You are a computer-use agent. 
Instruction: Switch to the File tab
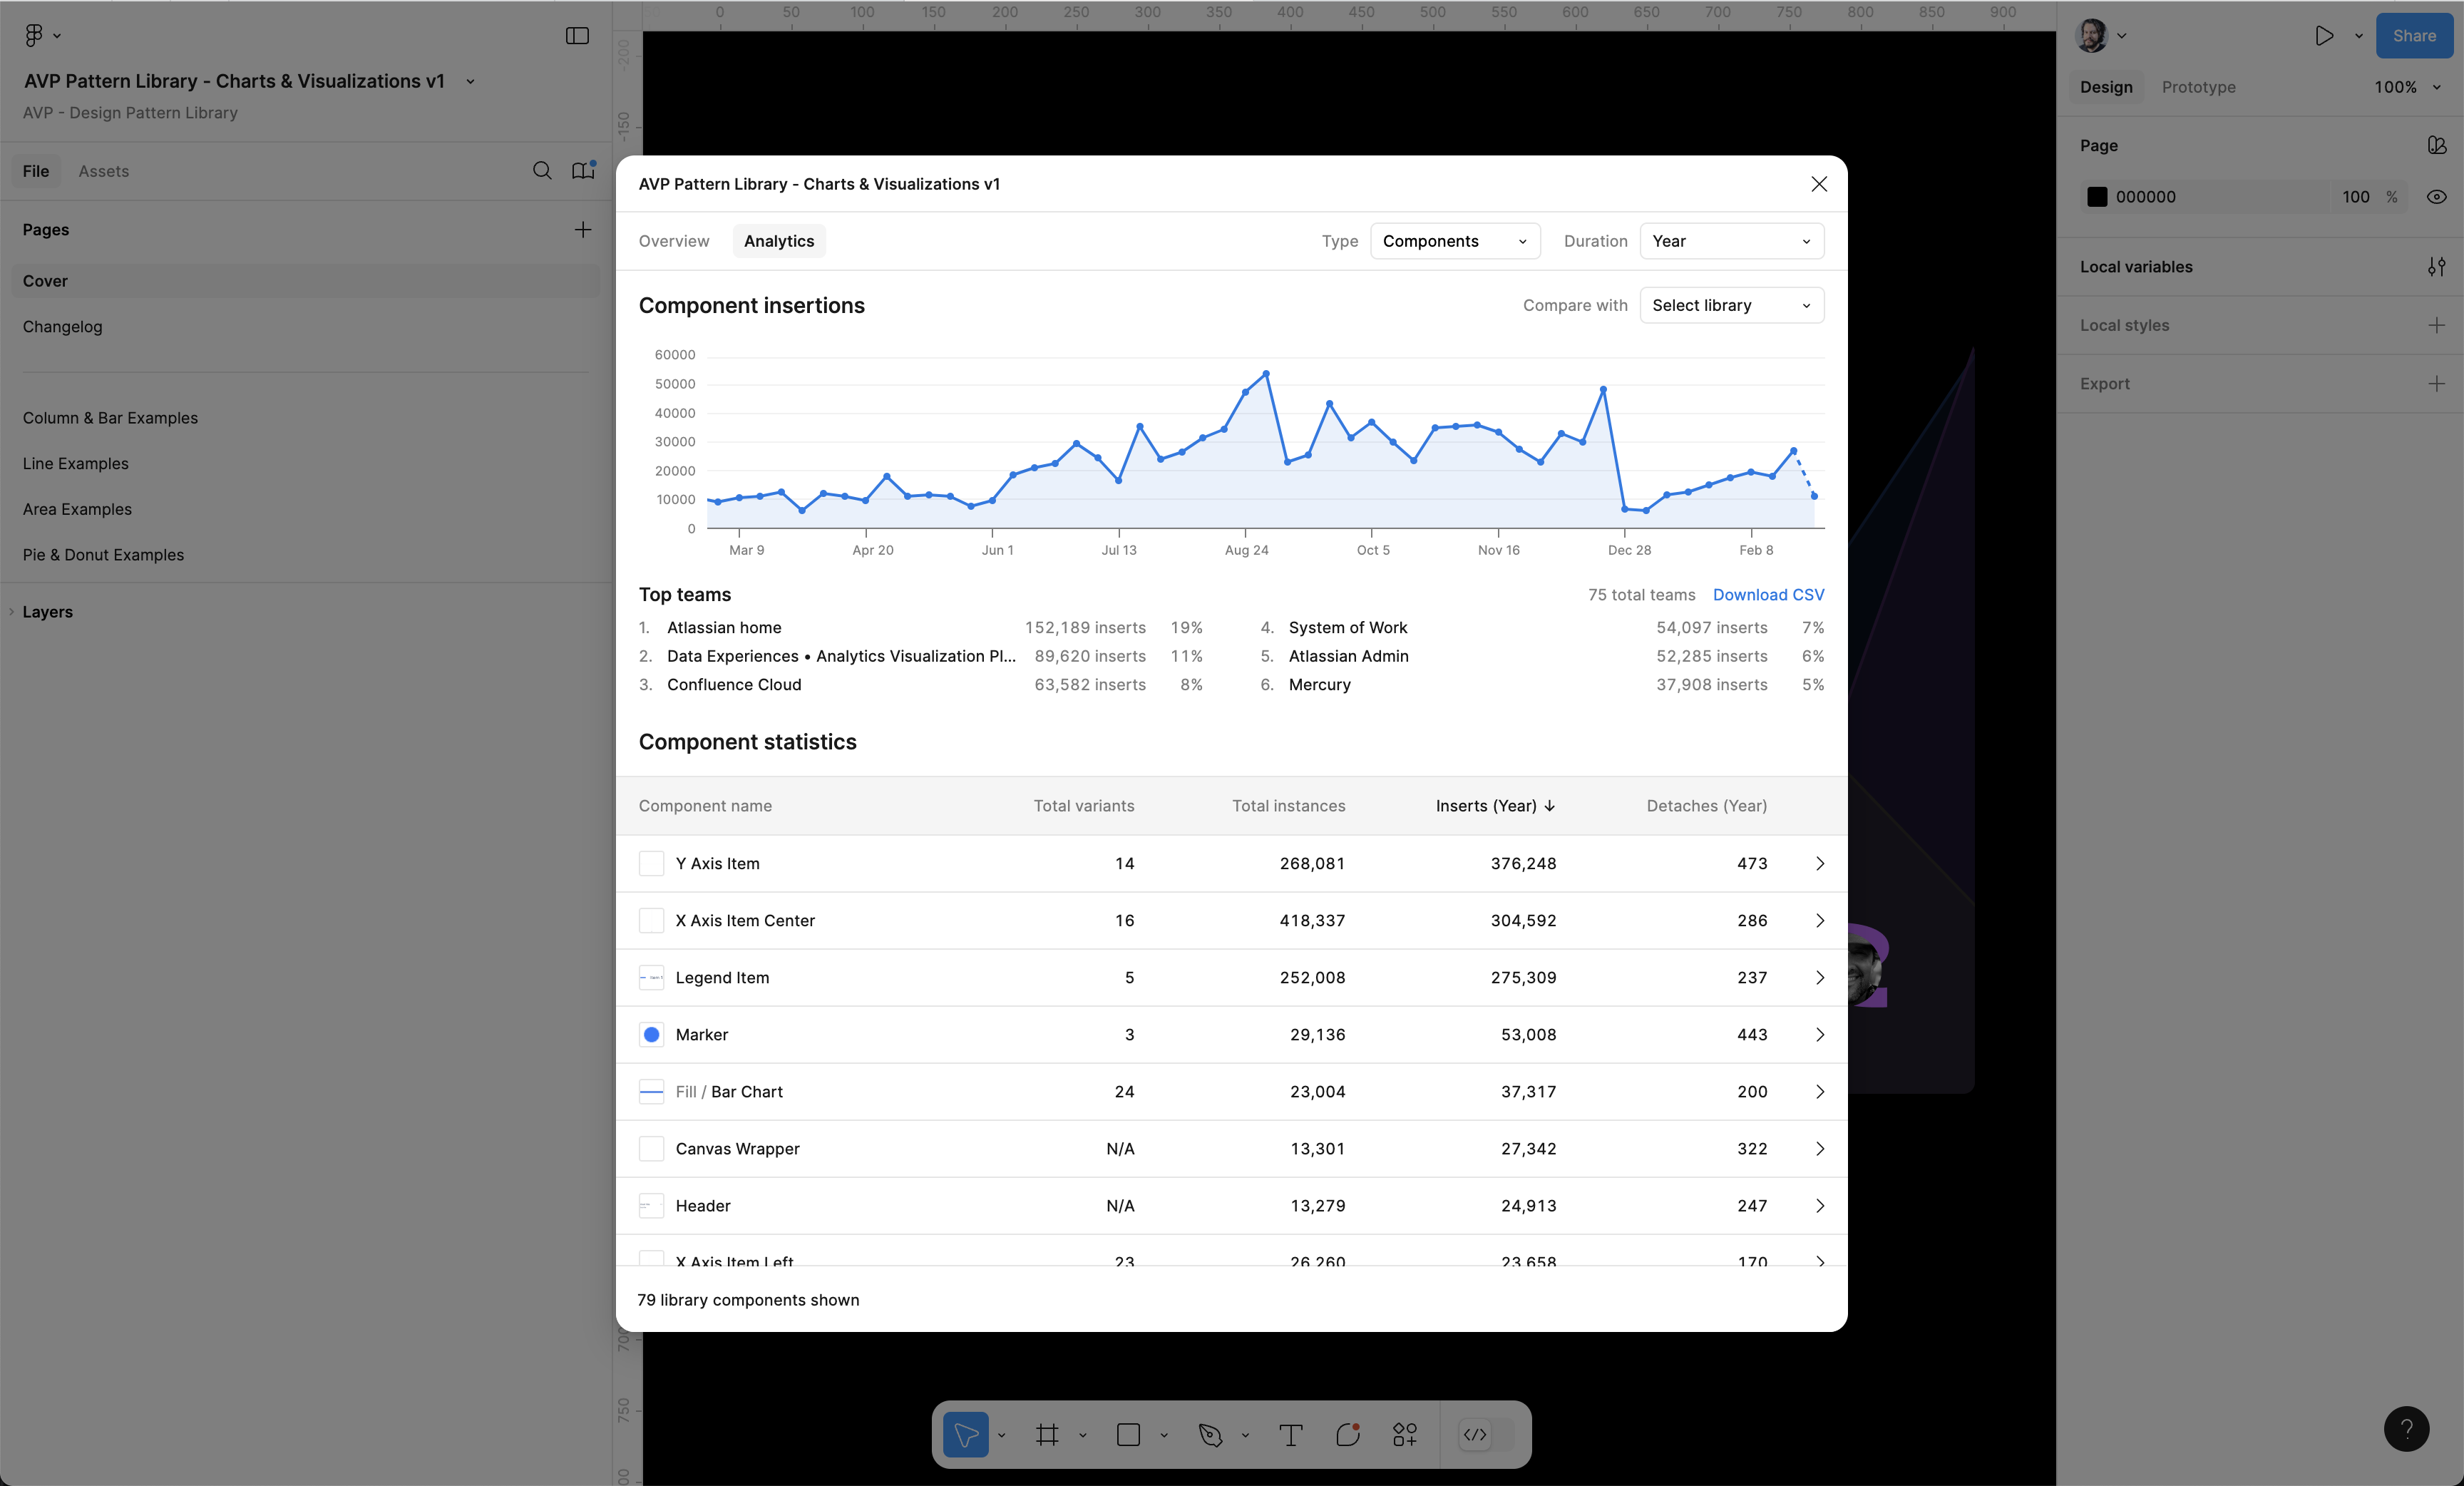pyautogui.click(x=36, y=171)
